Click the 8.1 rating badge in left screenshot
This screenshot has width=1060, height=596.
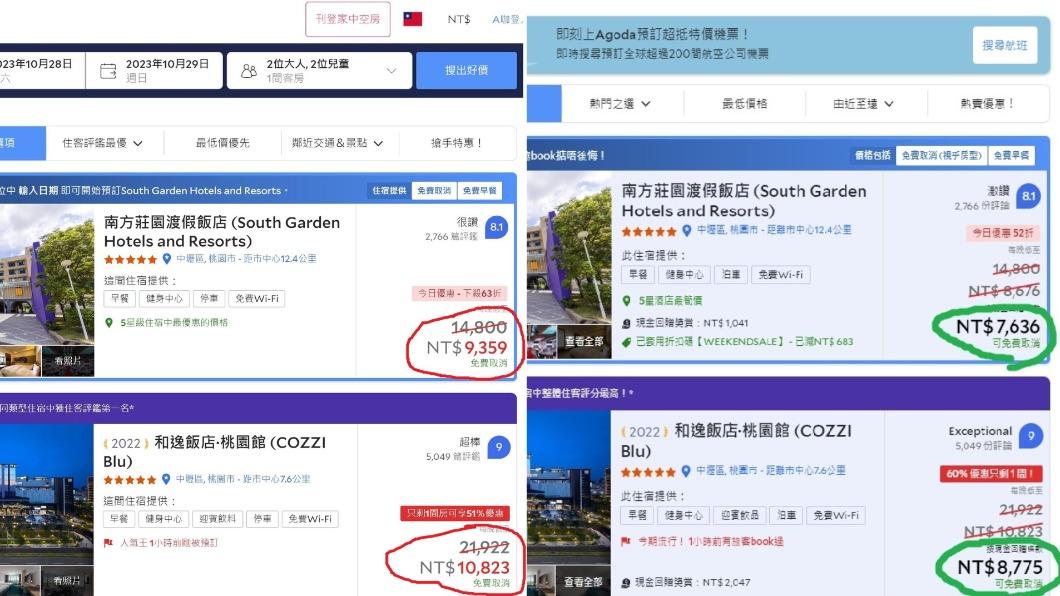(497, 228)
